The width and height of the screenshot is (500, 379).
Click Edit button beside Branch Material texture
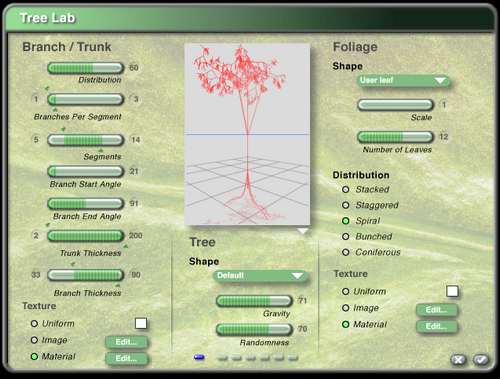(126, 358)
